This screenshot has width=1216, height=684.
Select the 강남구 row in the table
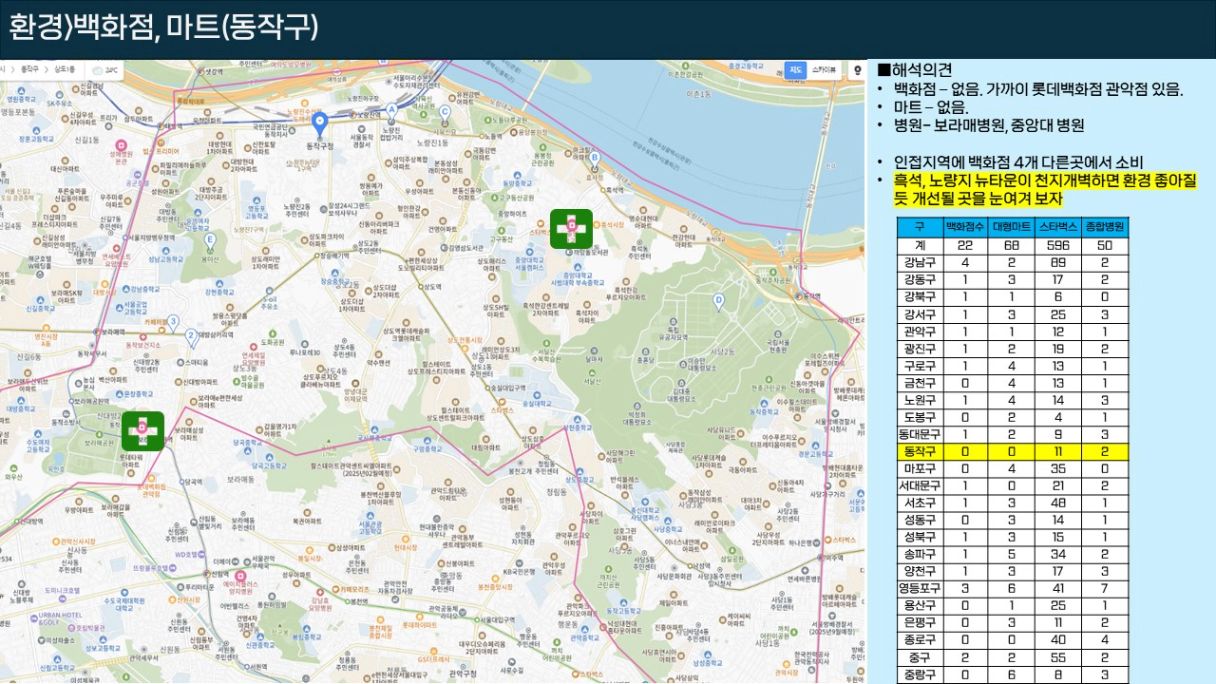919,262
